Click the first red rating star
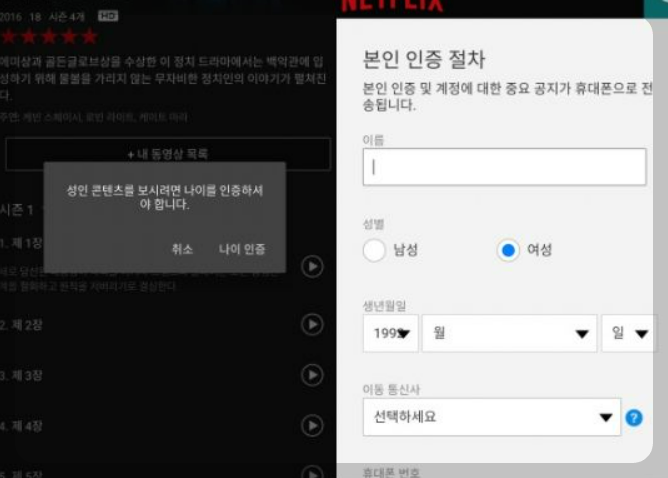Viewport: 668px width, 478px height. 9,37
